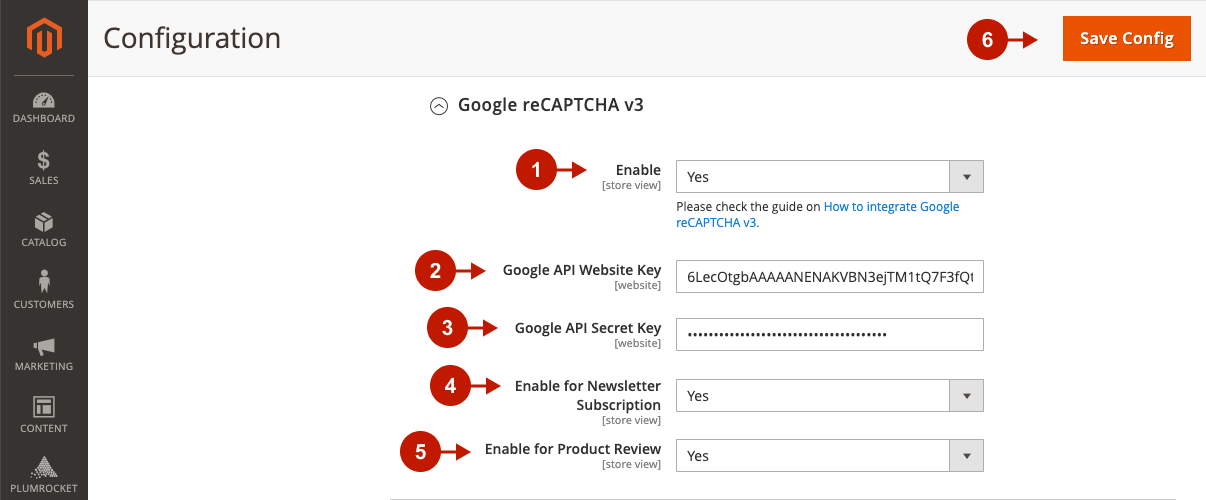
Task: Click the Google API Secret Key label
Action: pyautogui.click(x=588, y=328)
